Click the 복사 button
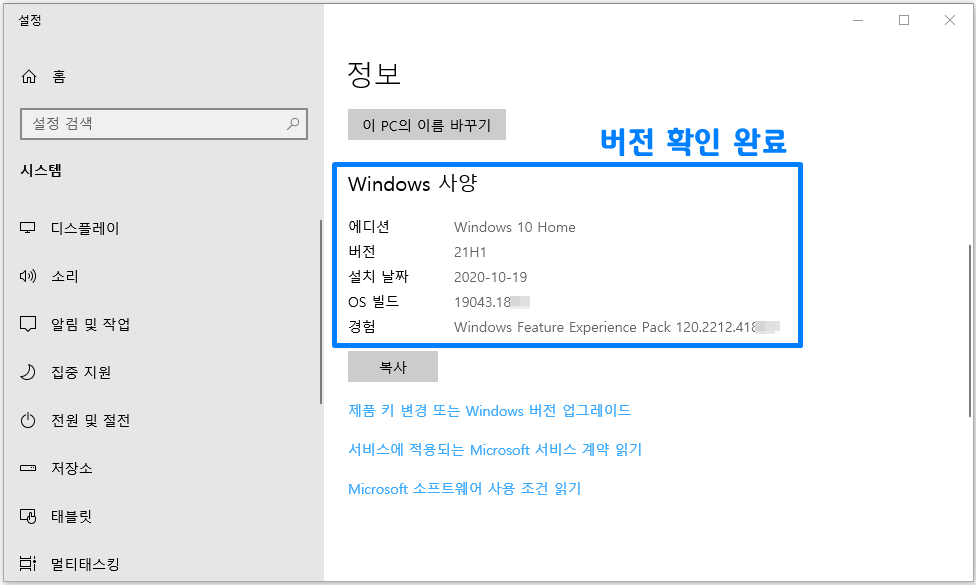The image size is (976, 585). [393, 367]
